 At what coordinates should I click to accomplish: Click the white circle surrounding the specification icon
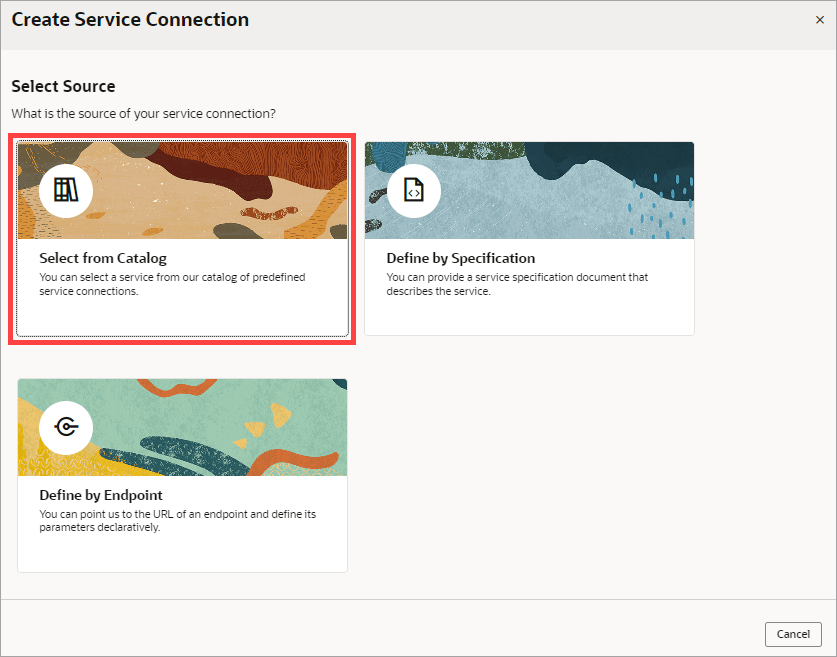[x=411, y=190]
